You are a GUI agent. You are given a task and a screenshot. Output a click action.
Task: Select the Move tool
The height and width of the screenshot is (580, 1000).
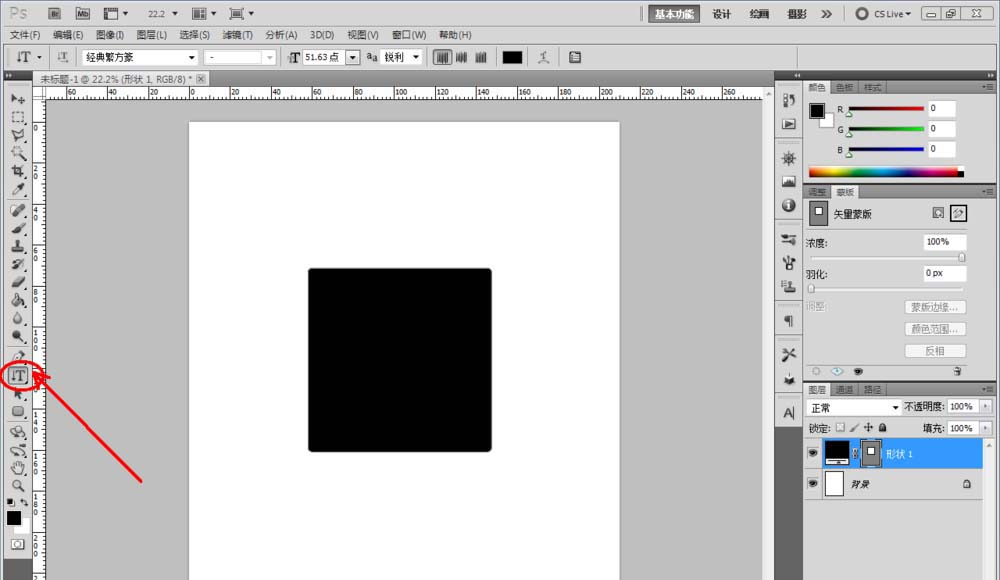pyautogui.click(x=18, y=99)
